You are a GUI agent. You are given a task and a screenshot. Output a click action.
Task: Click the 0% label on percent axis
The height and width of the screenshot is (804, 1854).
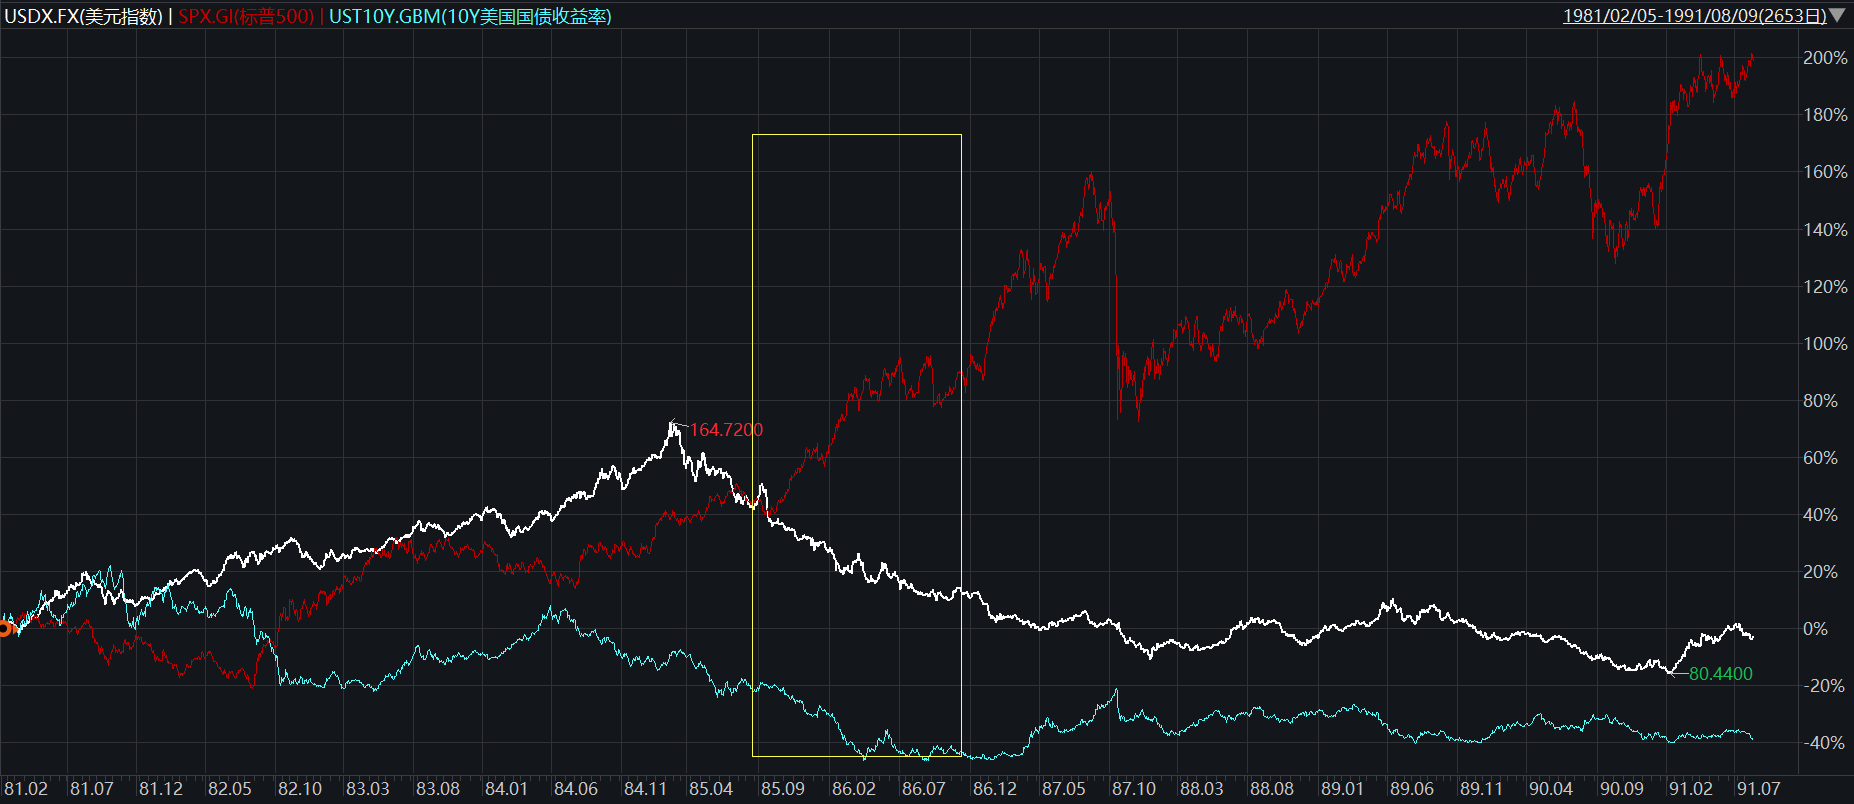click(1815, 629)
